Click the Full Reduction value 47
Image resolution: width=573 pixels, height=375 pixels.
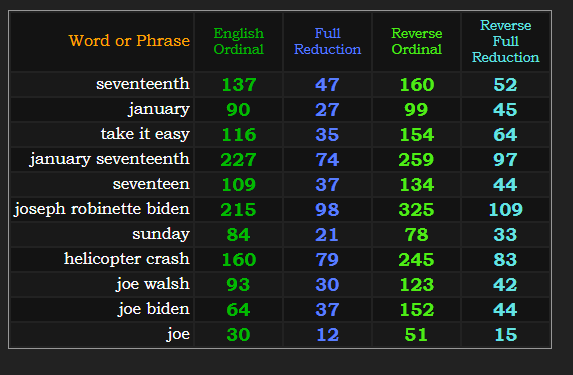click(327, 85)
